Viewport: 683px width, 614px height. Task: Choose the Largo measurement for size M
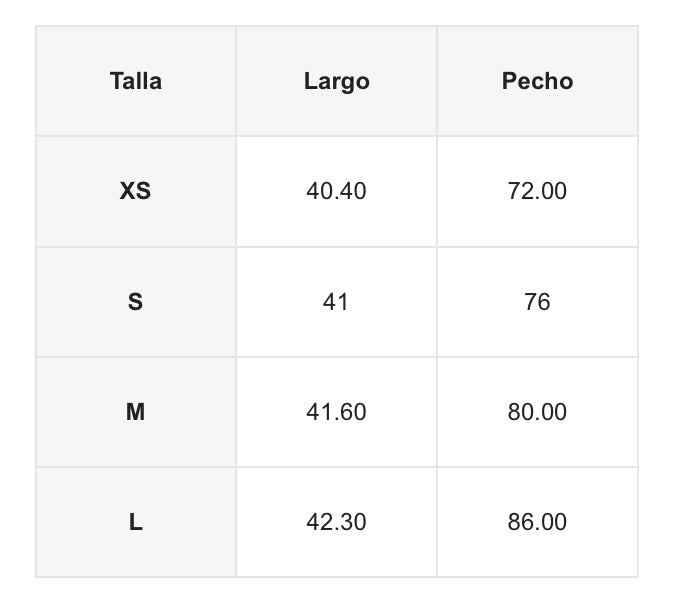point(336,411)
